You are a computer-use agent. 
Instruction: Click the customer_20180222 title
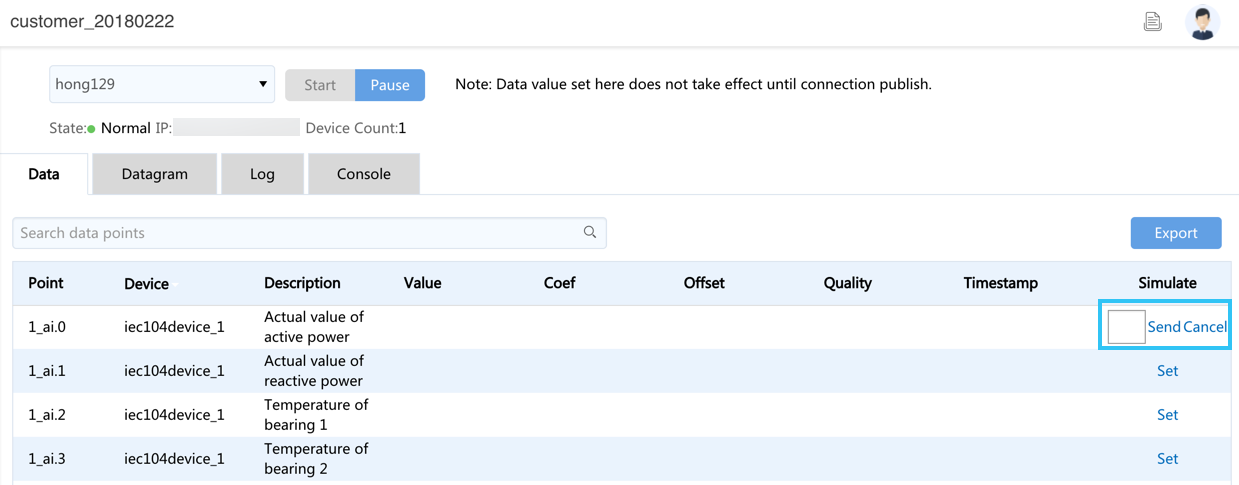coord(92,21)
